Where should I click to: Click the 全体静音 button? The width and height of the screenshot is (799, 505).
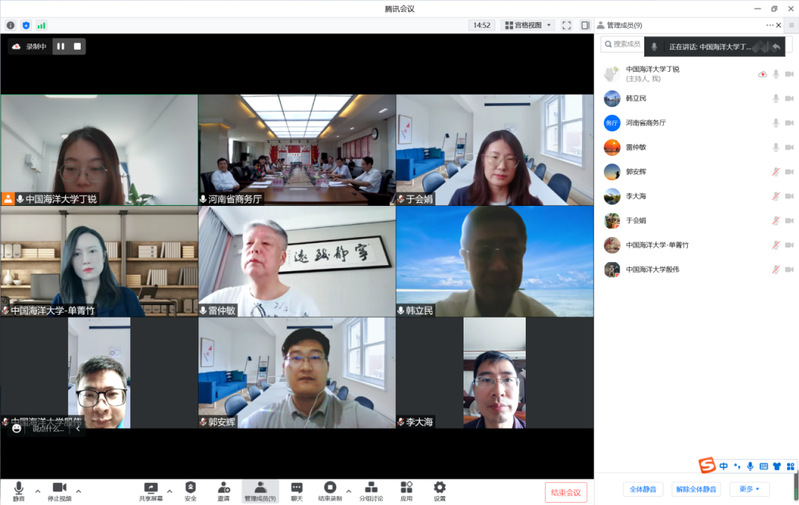[x=641, y=489]
